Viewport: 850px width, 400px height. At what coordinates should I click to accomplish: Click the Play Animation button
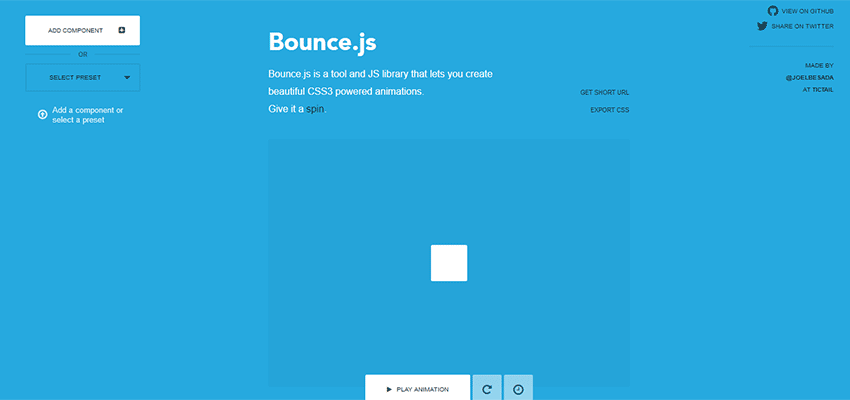[x=417, y=388]
